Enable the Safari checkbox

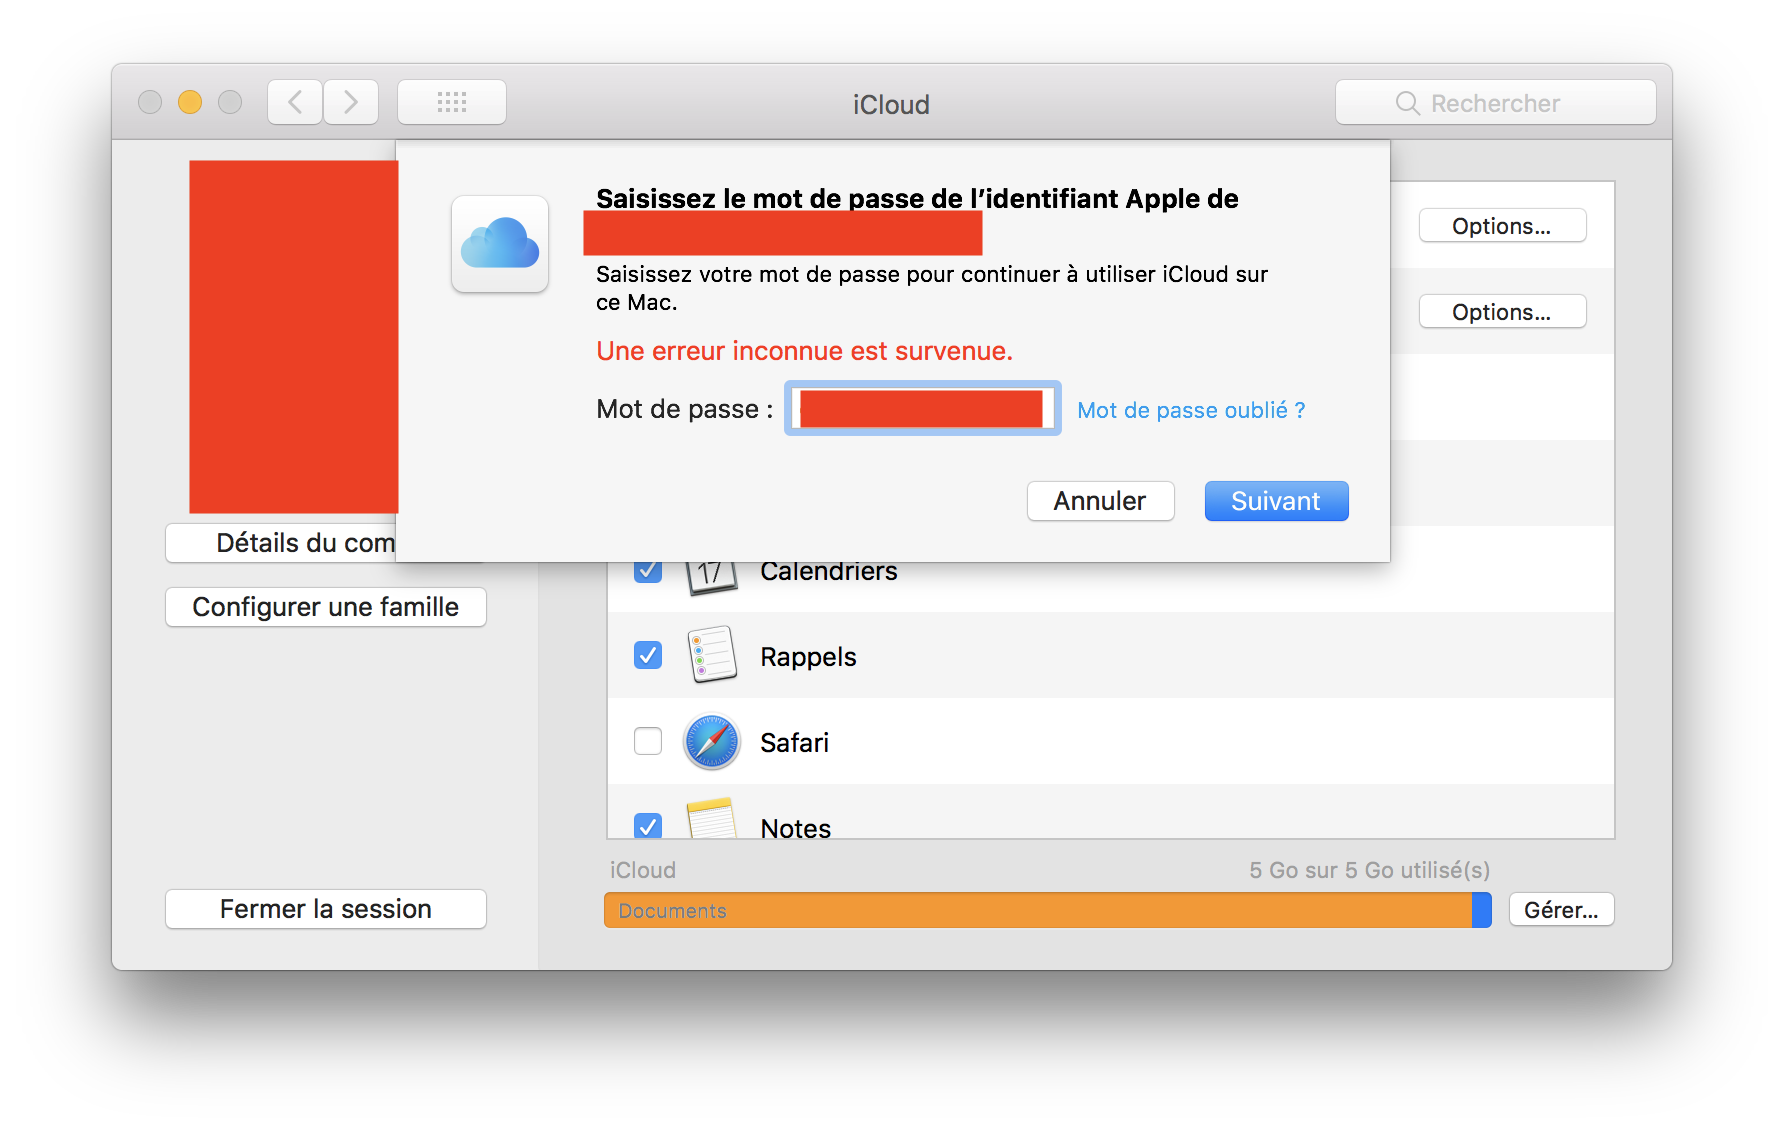pos(648,741)
